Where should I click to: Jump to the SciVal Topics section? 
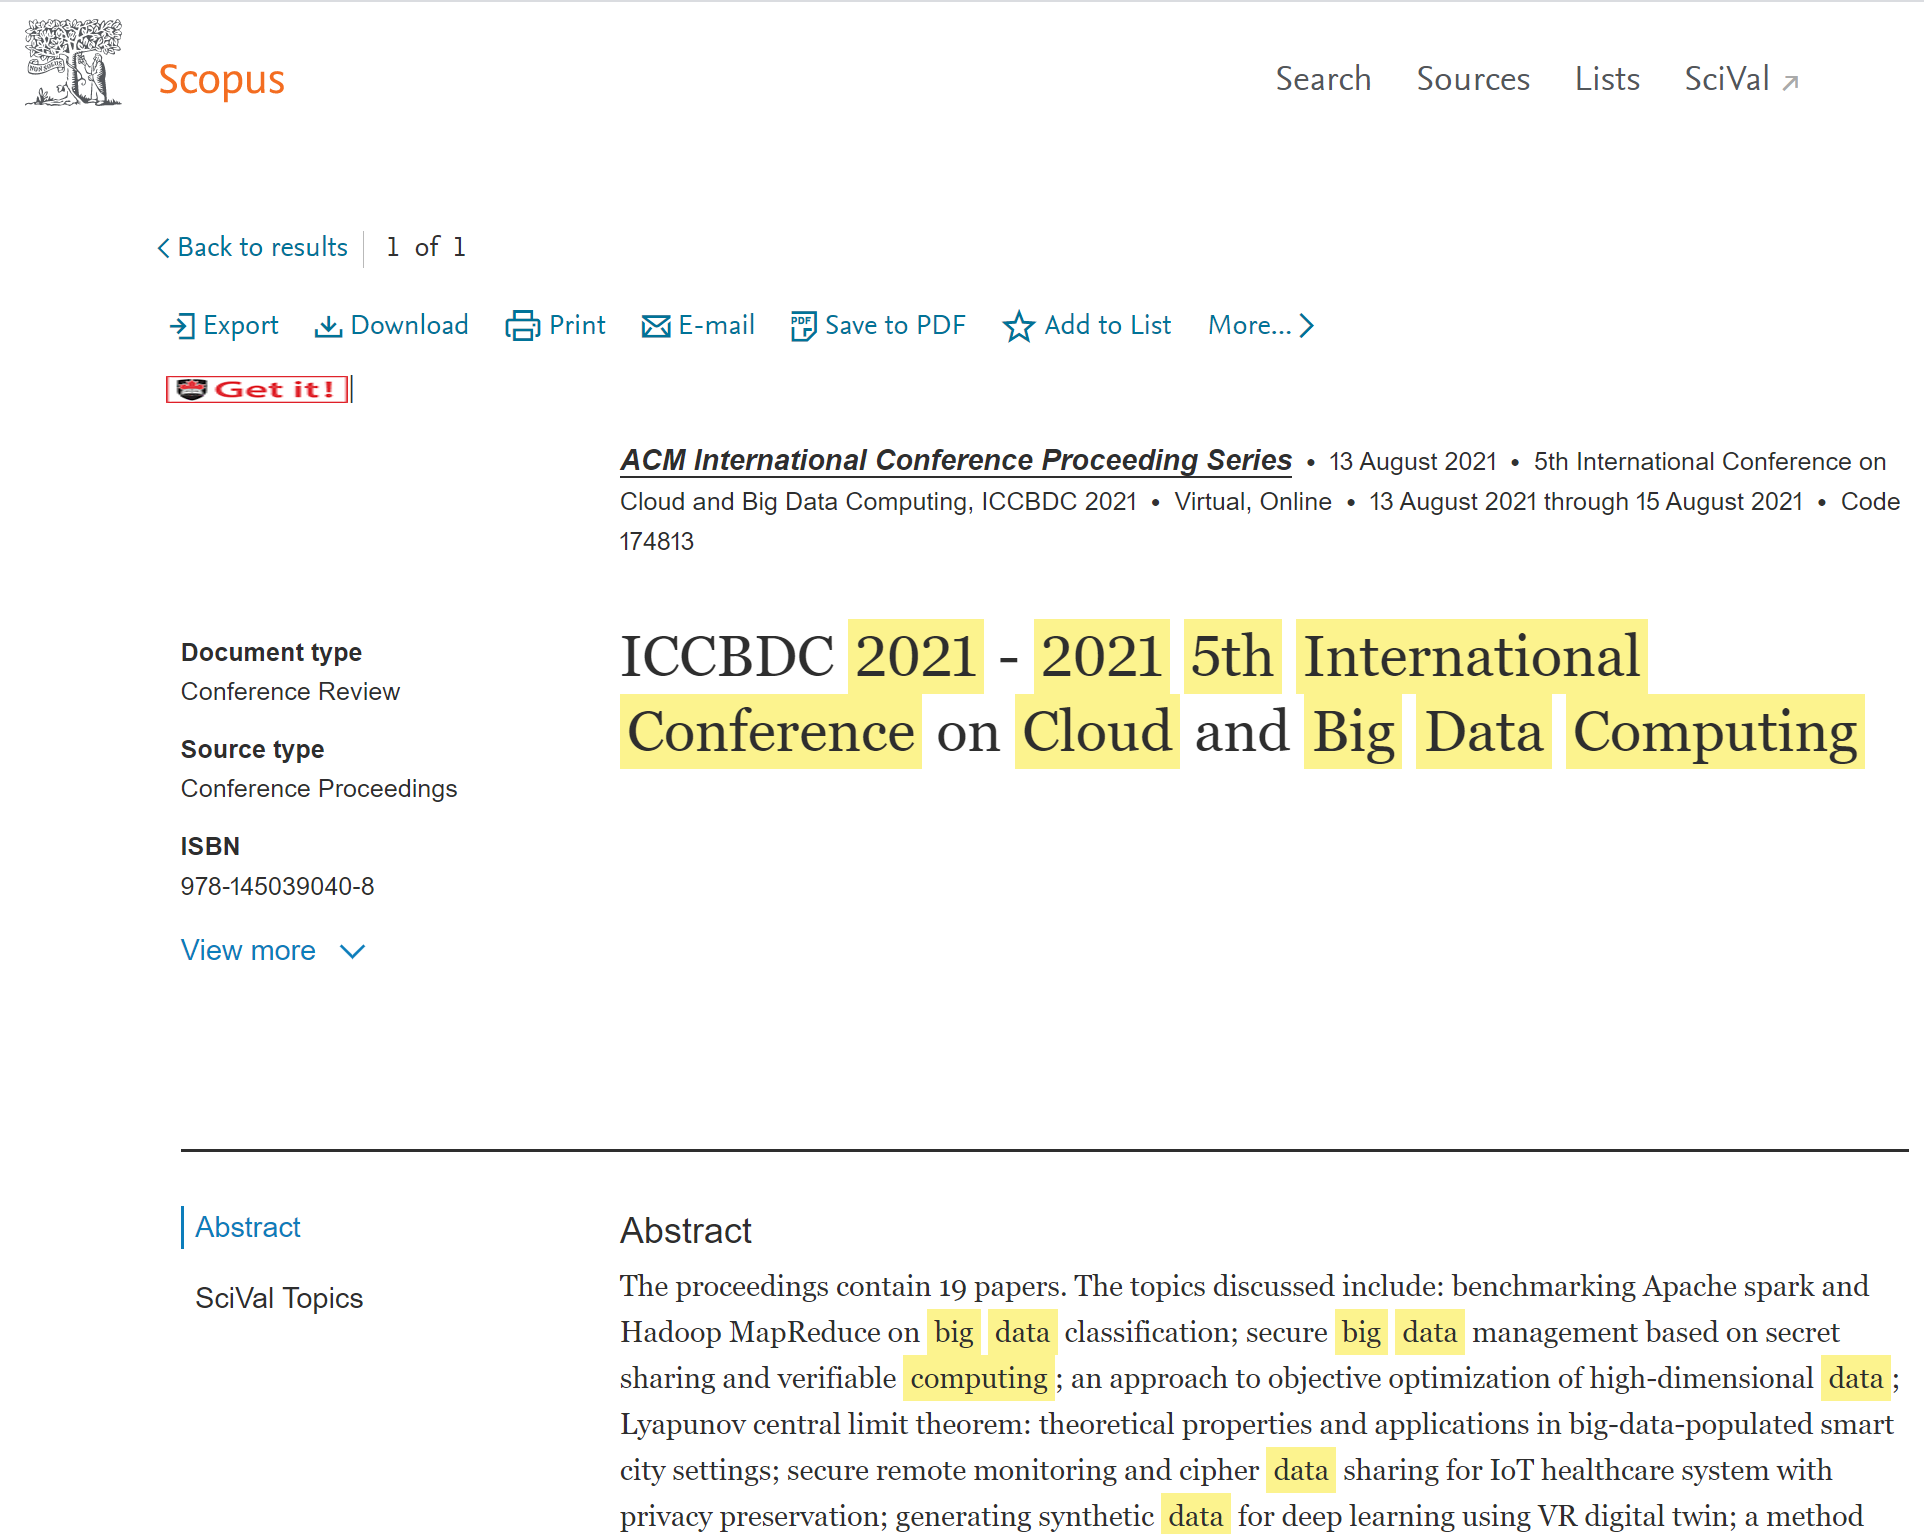(x=279, y=1298)
